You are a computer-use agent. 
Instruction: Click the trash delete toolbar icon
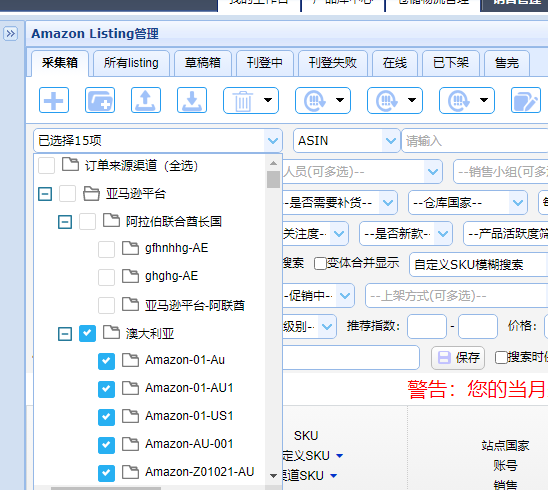pos(243,101)
